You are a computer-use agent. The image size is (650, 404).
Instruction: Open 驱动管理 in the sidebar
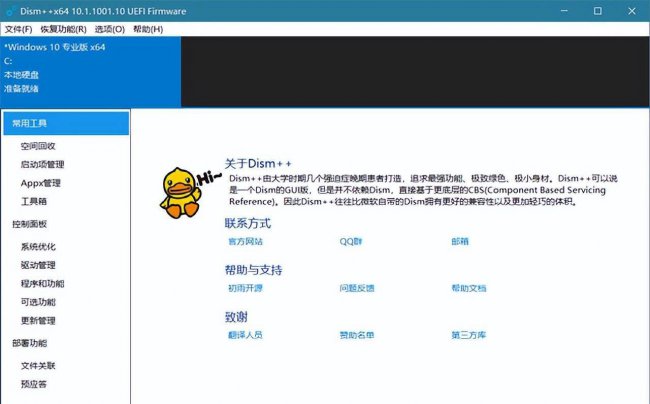pos(38,265)
